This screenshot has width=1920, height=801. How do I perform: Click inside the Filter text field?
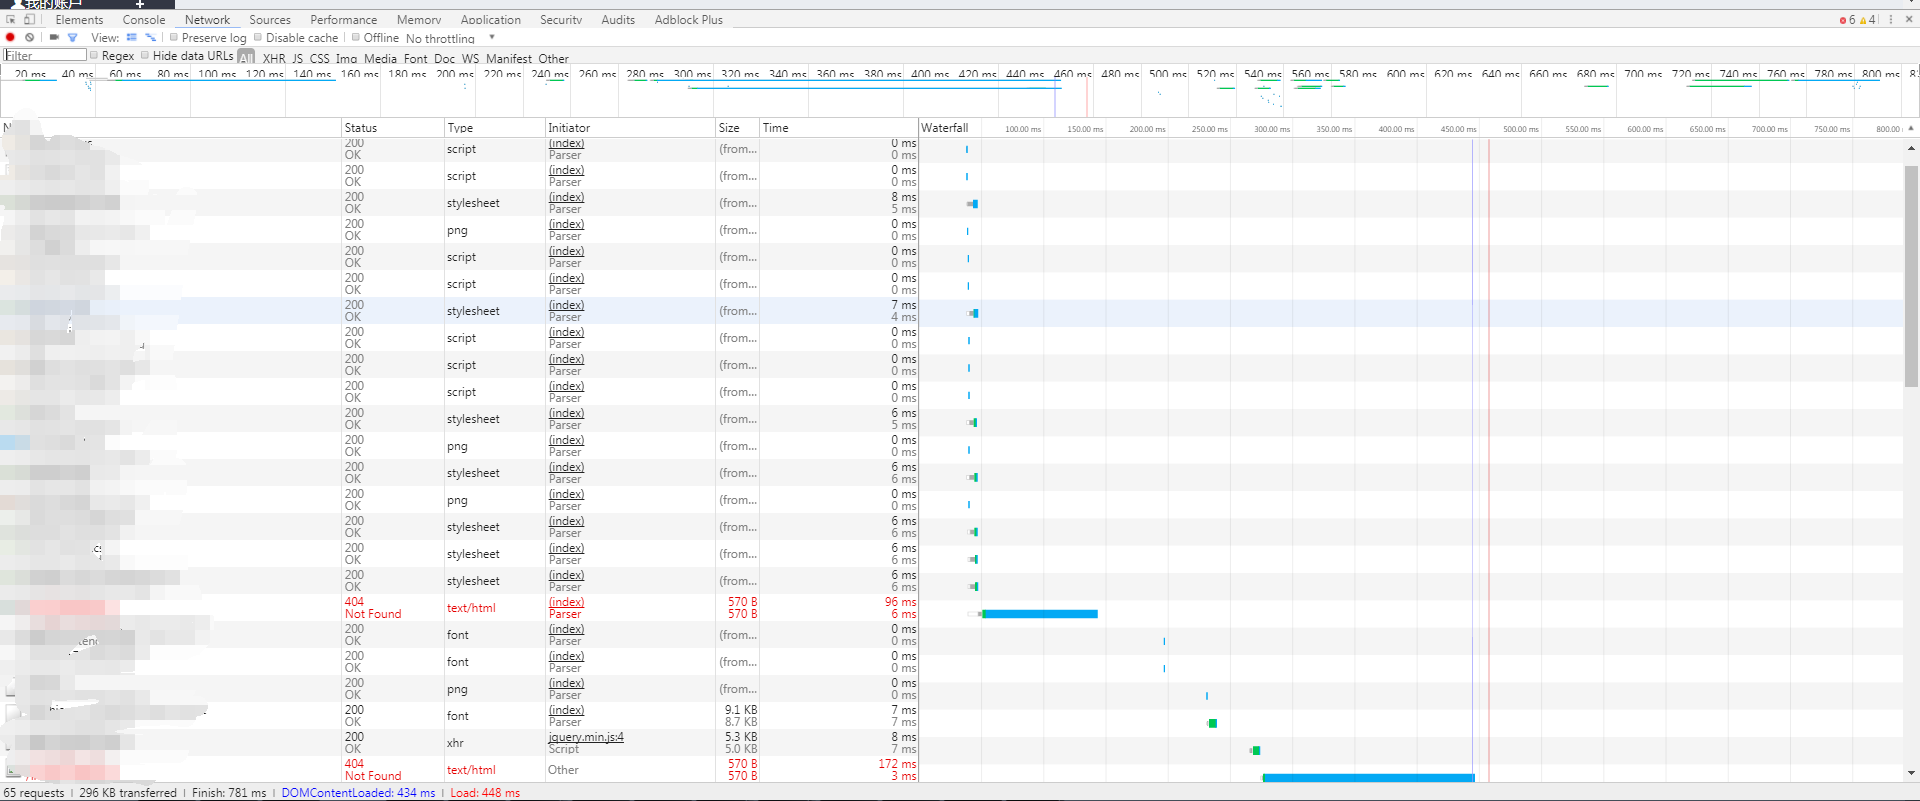tap(45, 55)
